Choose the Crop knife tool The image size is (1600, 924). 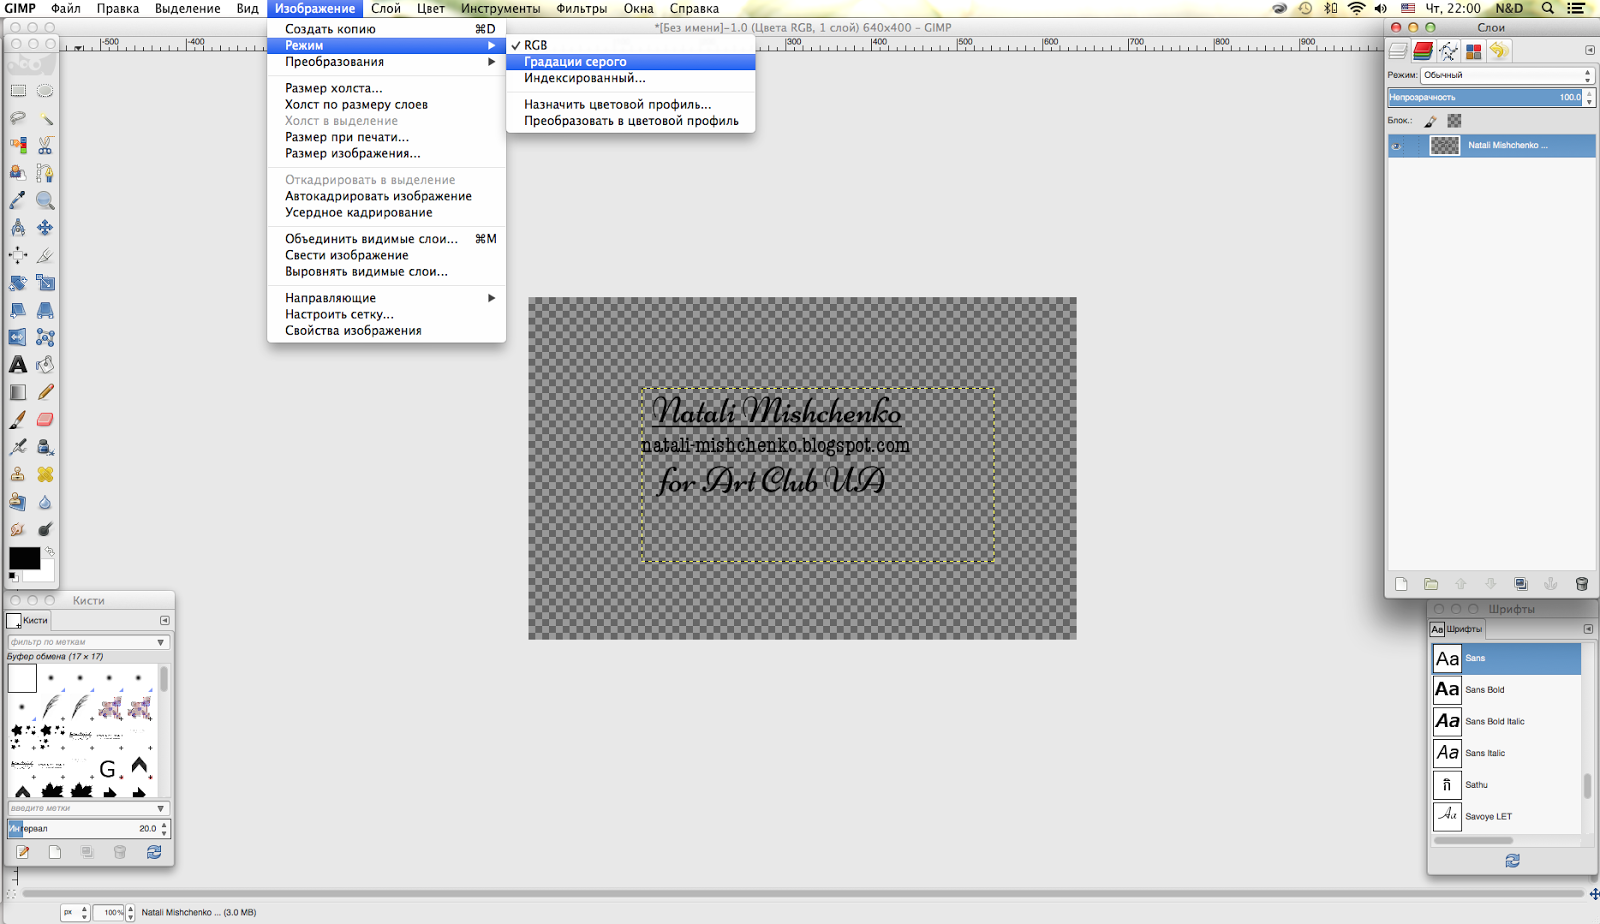pos(45,255)
